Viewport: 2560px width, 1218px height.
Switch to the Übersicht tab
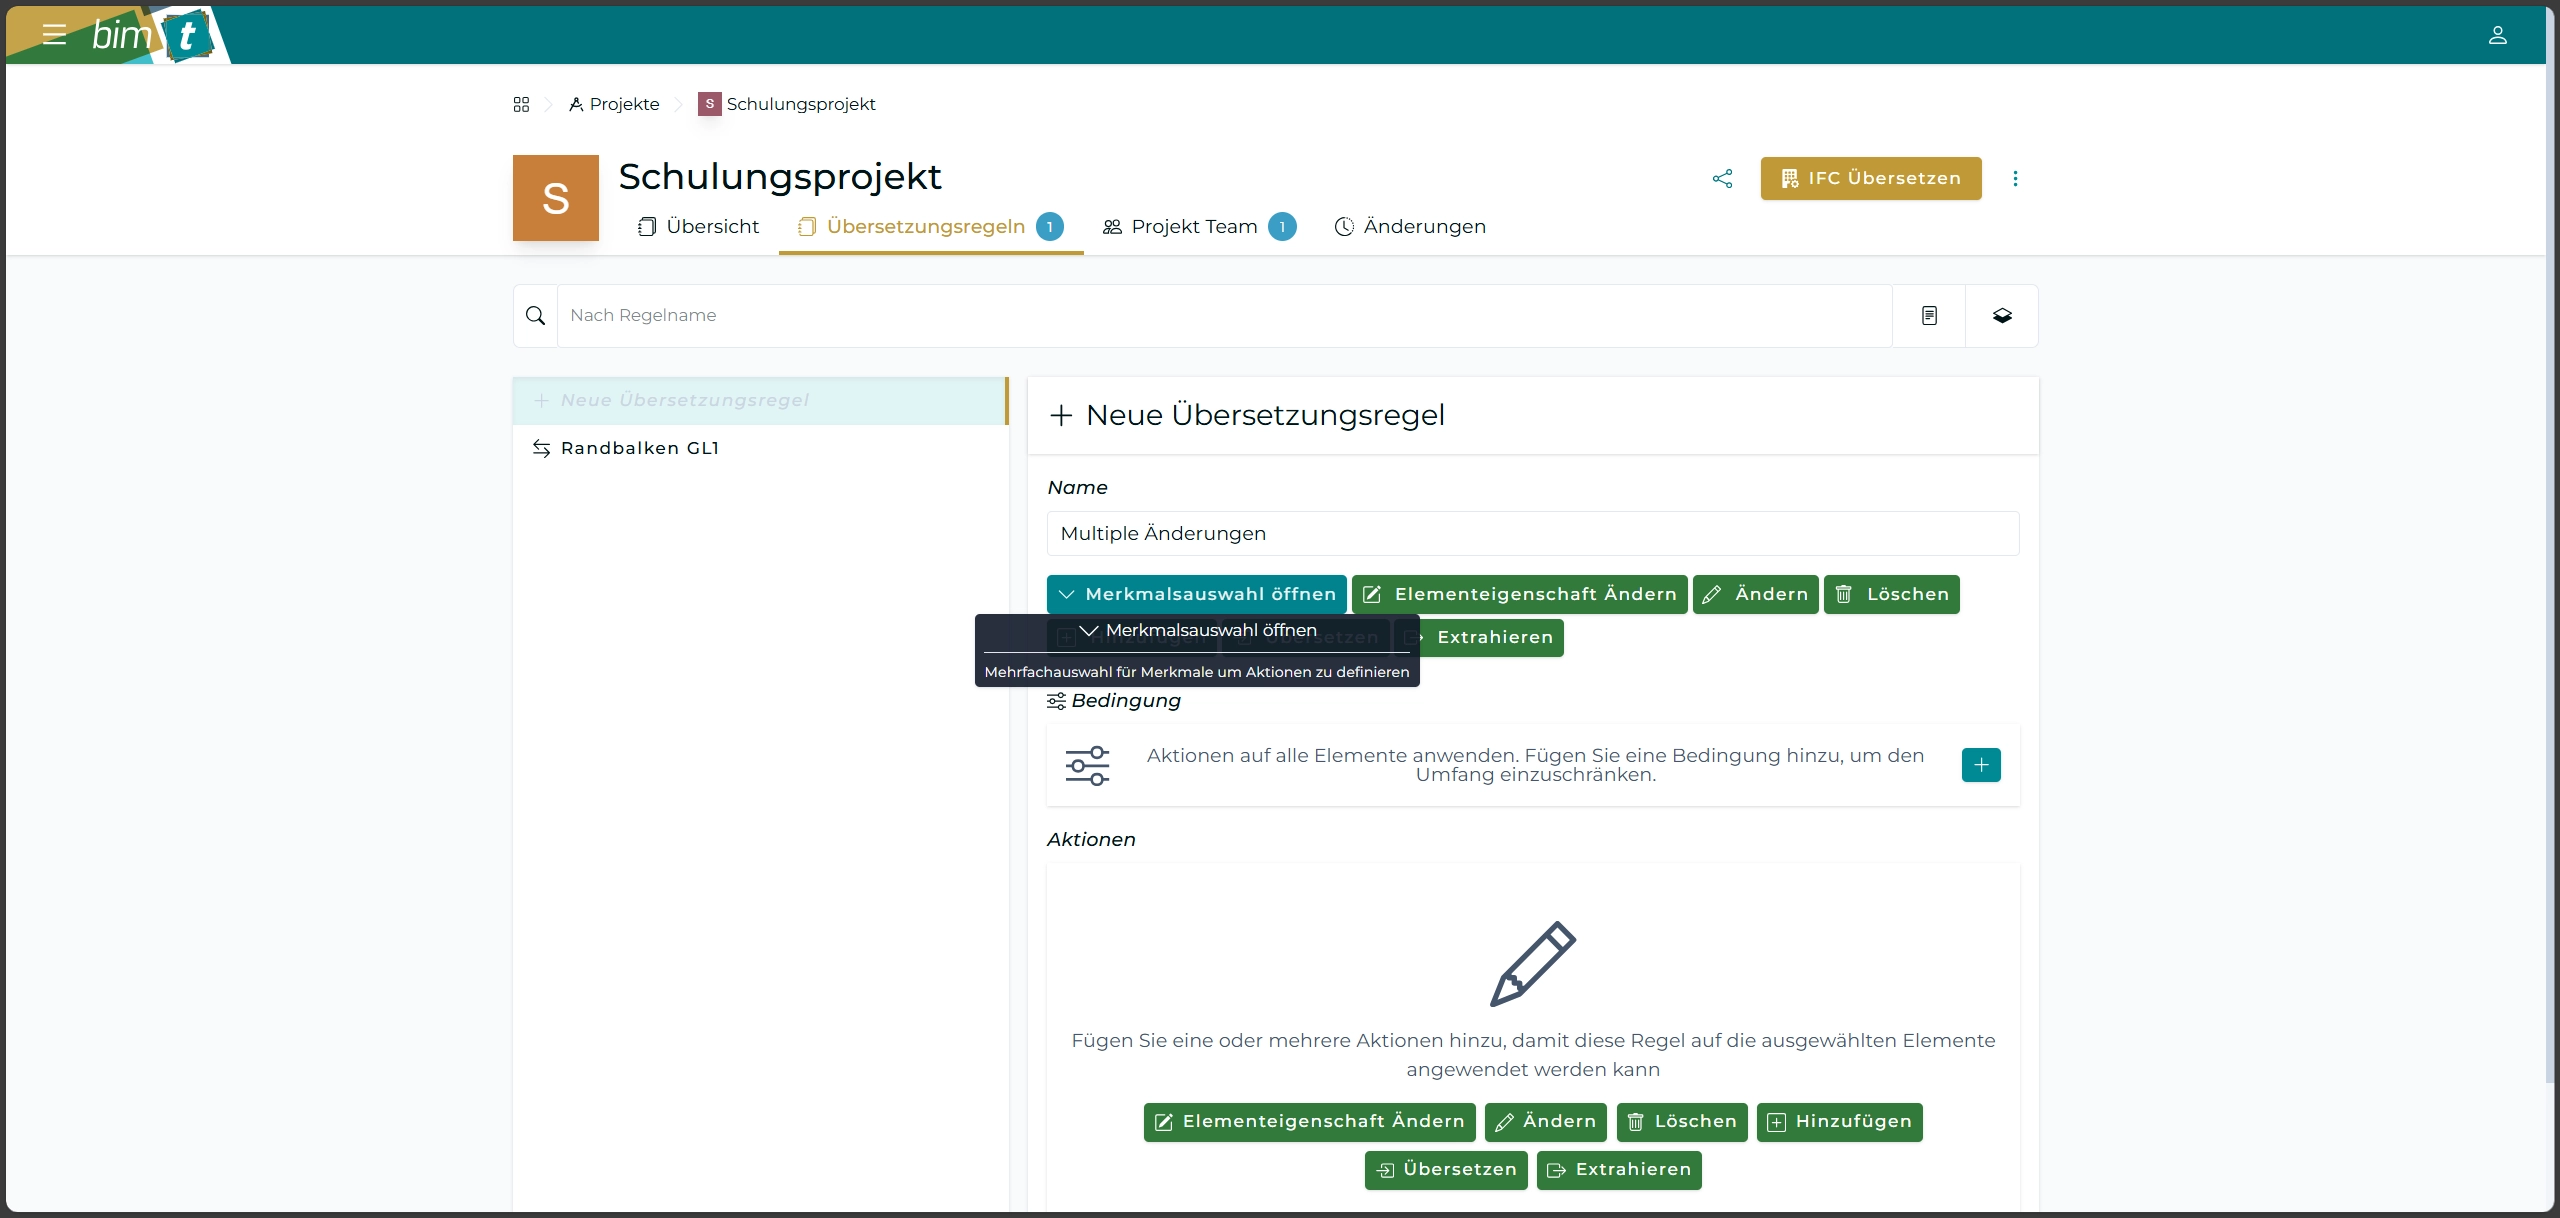pyautogui.click(x=699, y=227)
